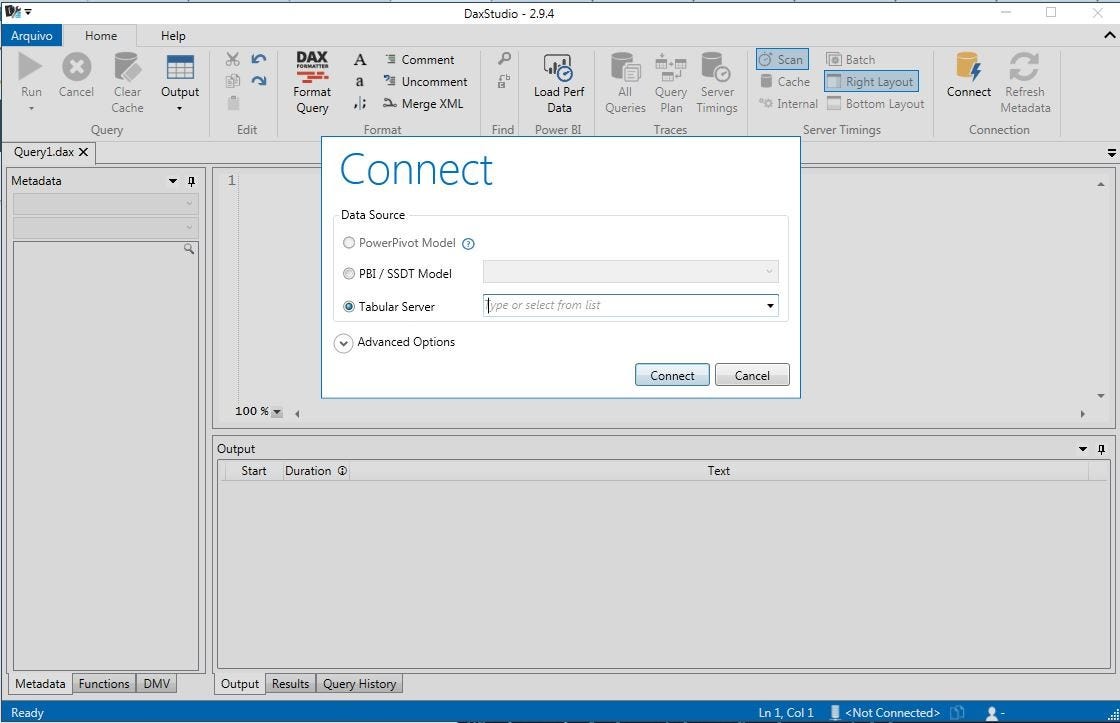
Task: Open the 100 % zoom dropdown
Action: pyautogui.click(x=277, y=412)
